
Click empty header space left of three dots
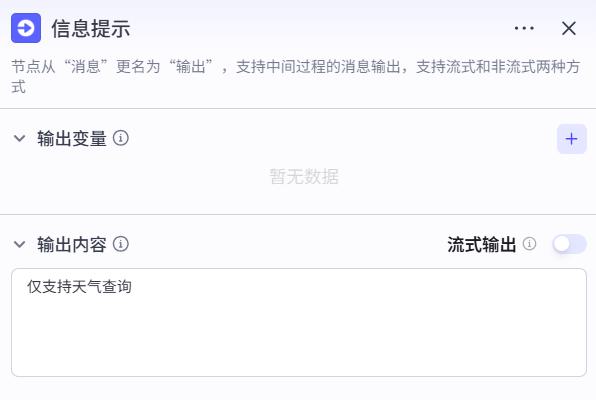click(322, 28)
